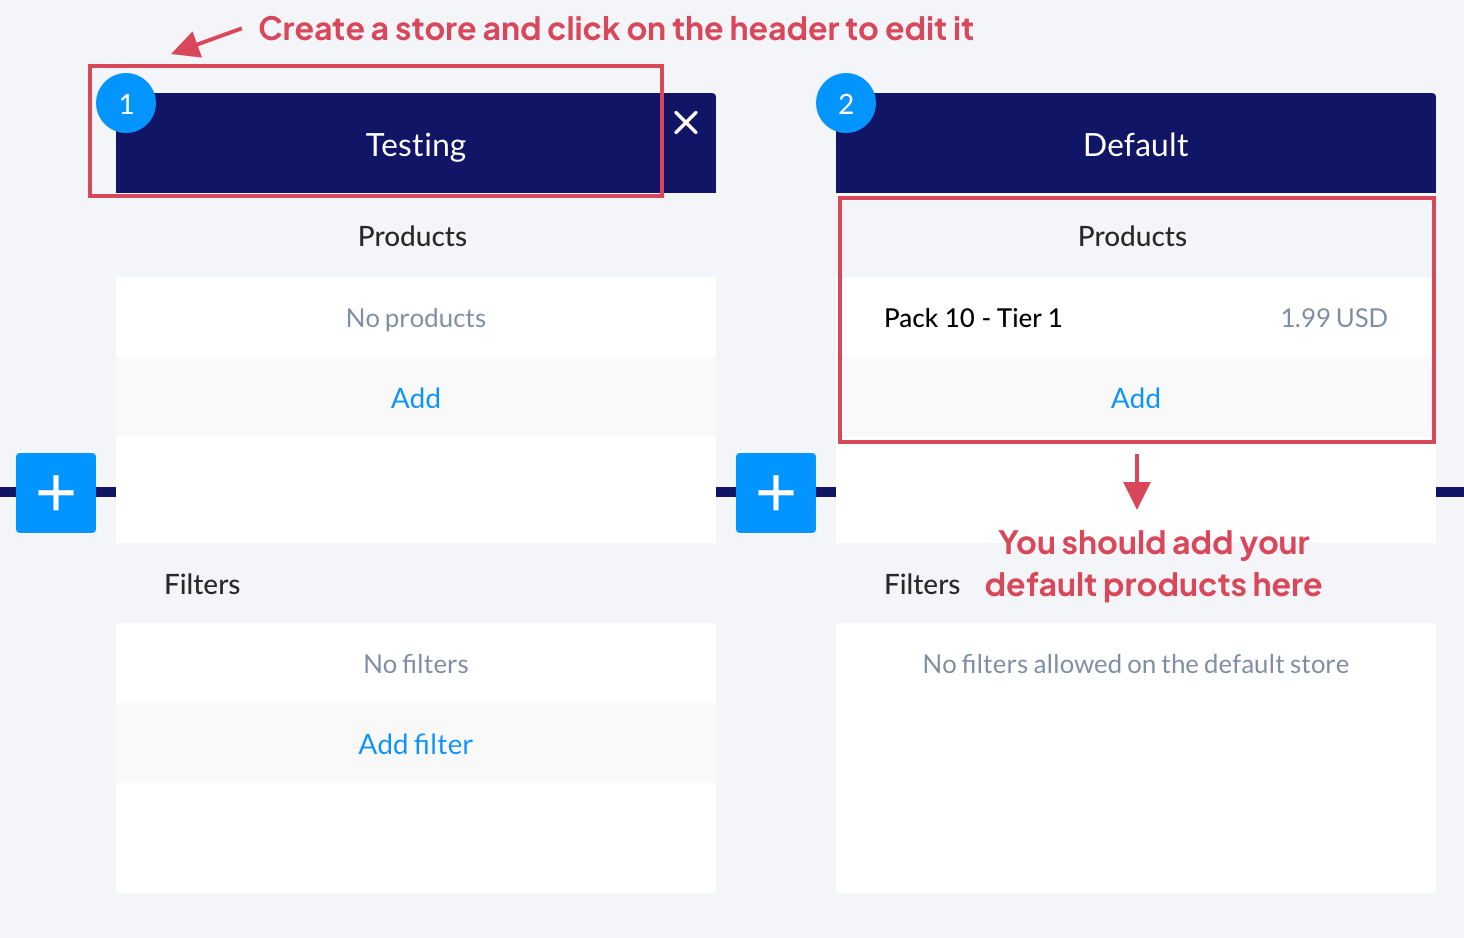Remove the Testing store with the X icon

(x=686, y=123)
